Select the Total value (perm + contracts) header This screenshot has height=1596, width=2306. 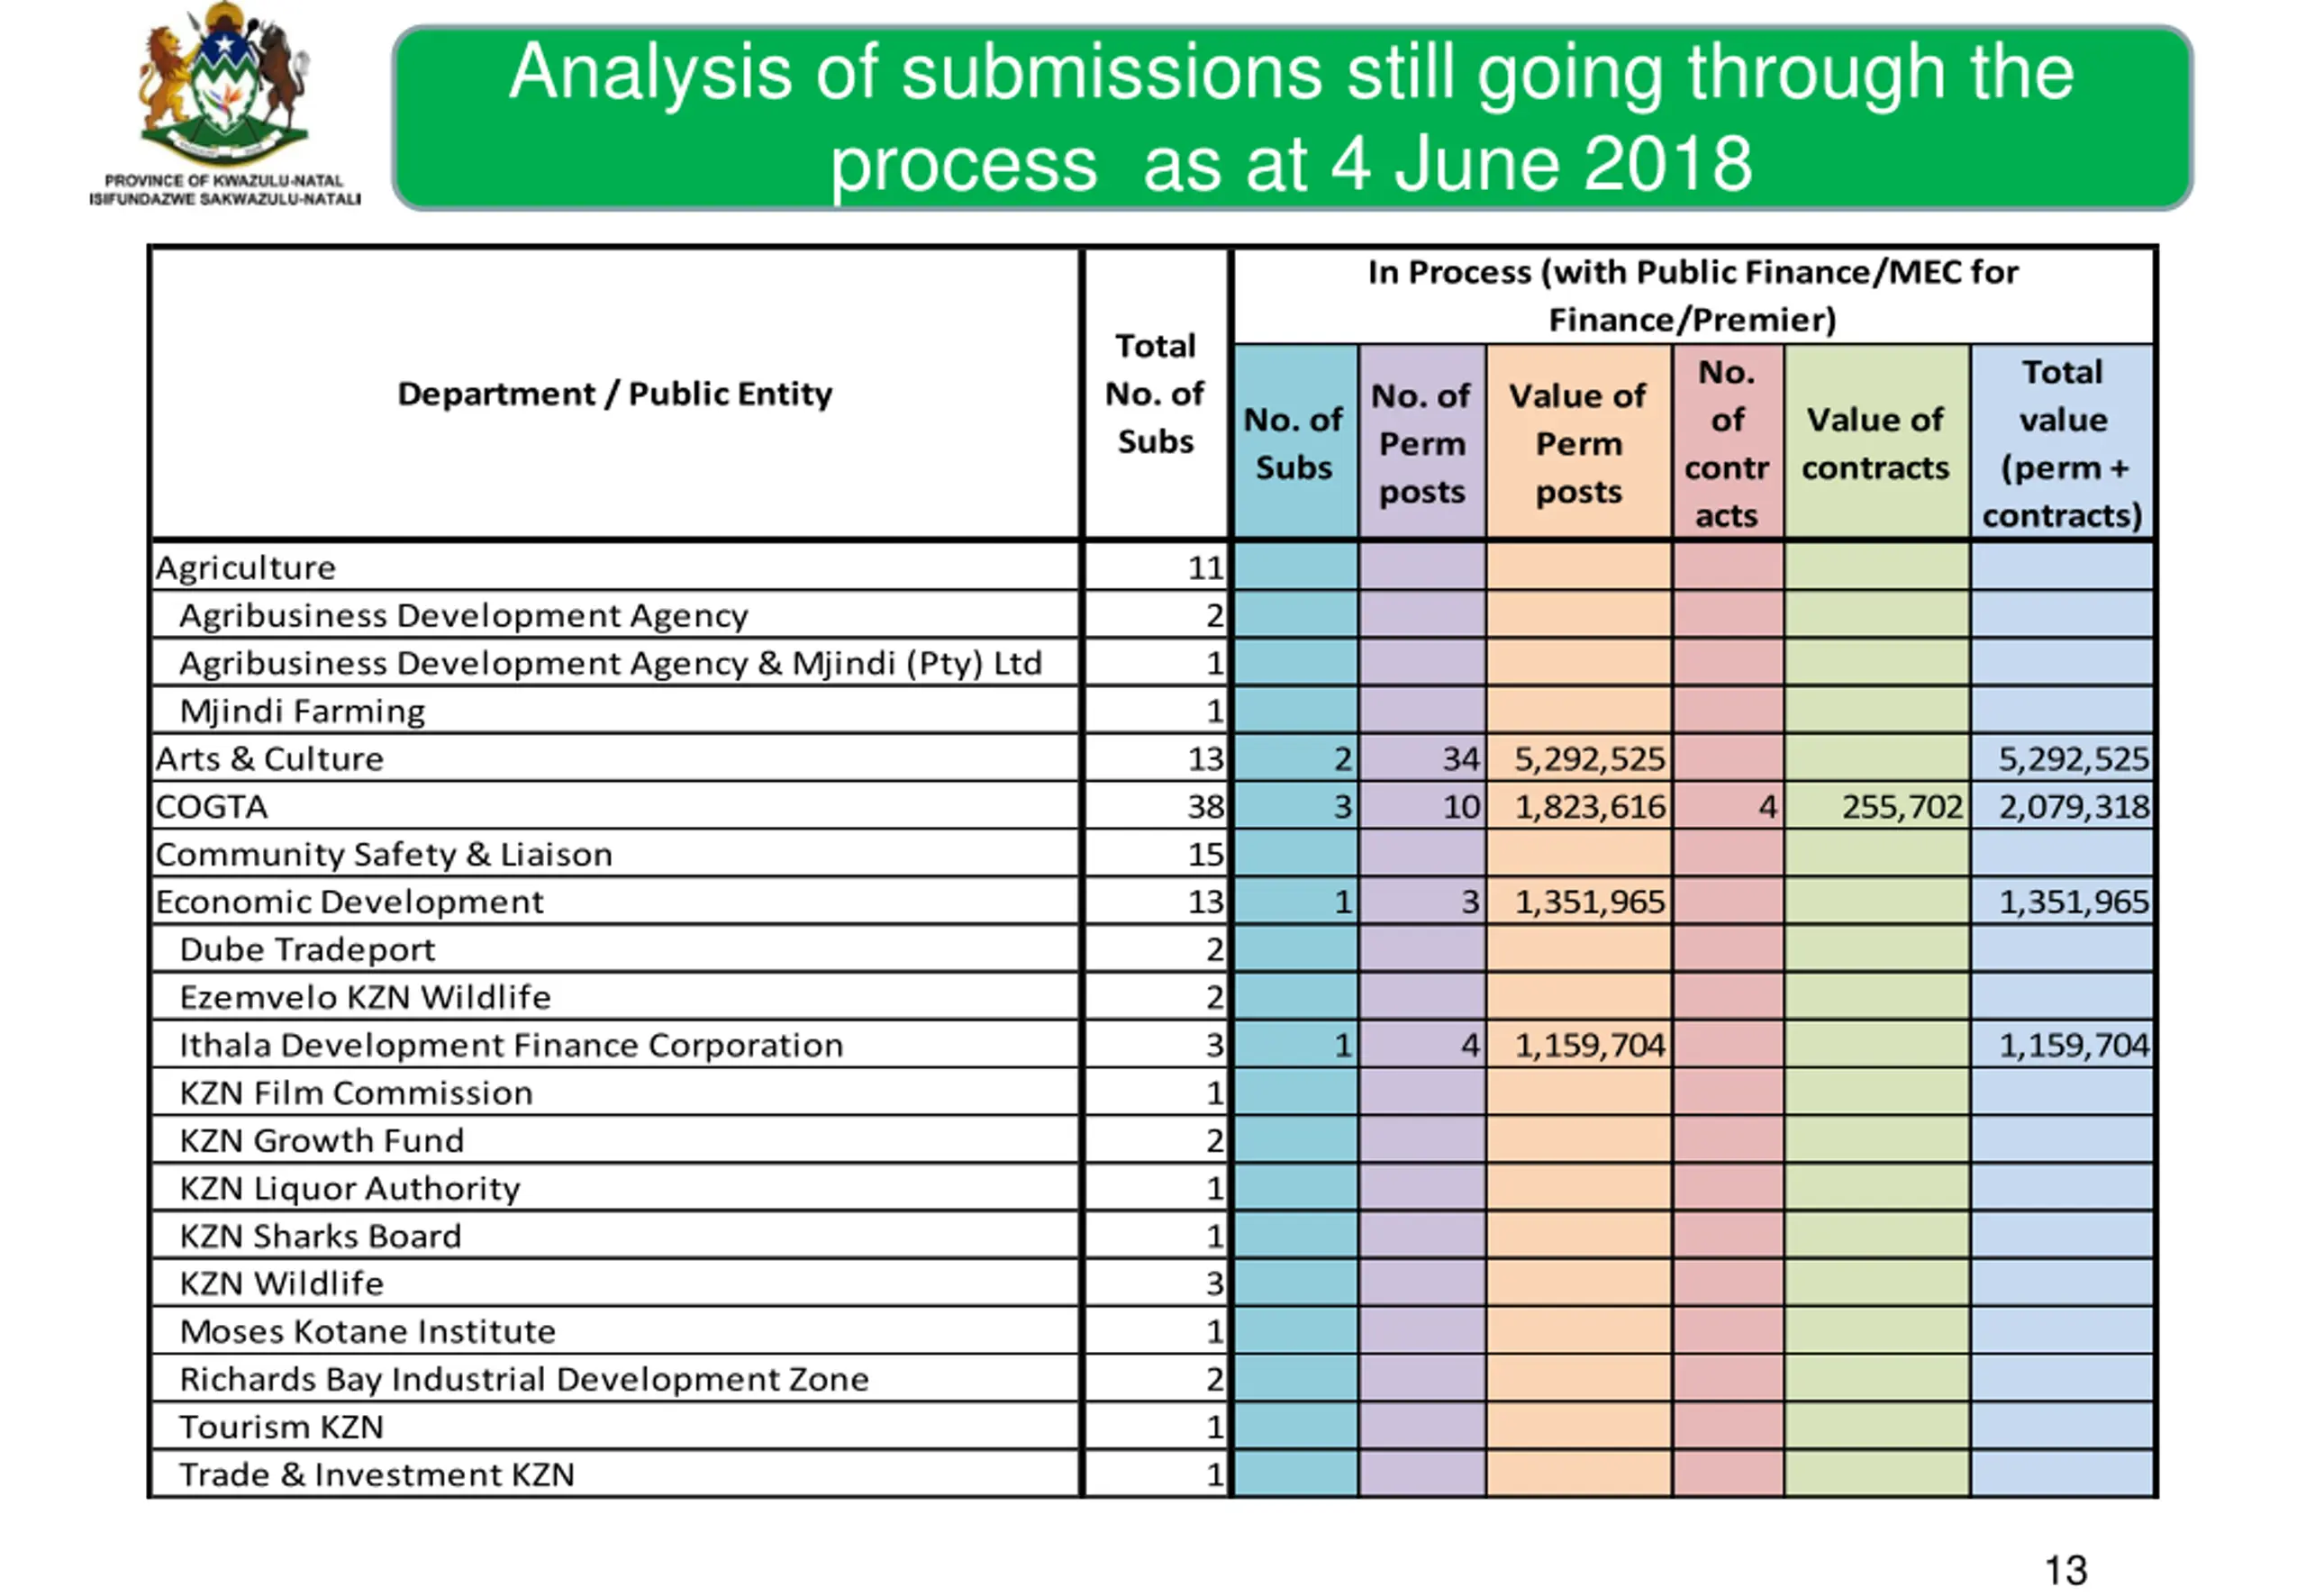(x=2062, y=442)
